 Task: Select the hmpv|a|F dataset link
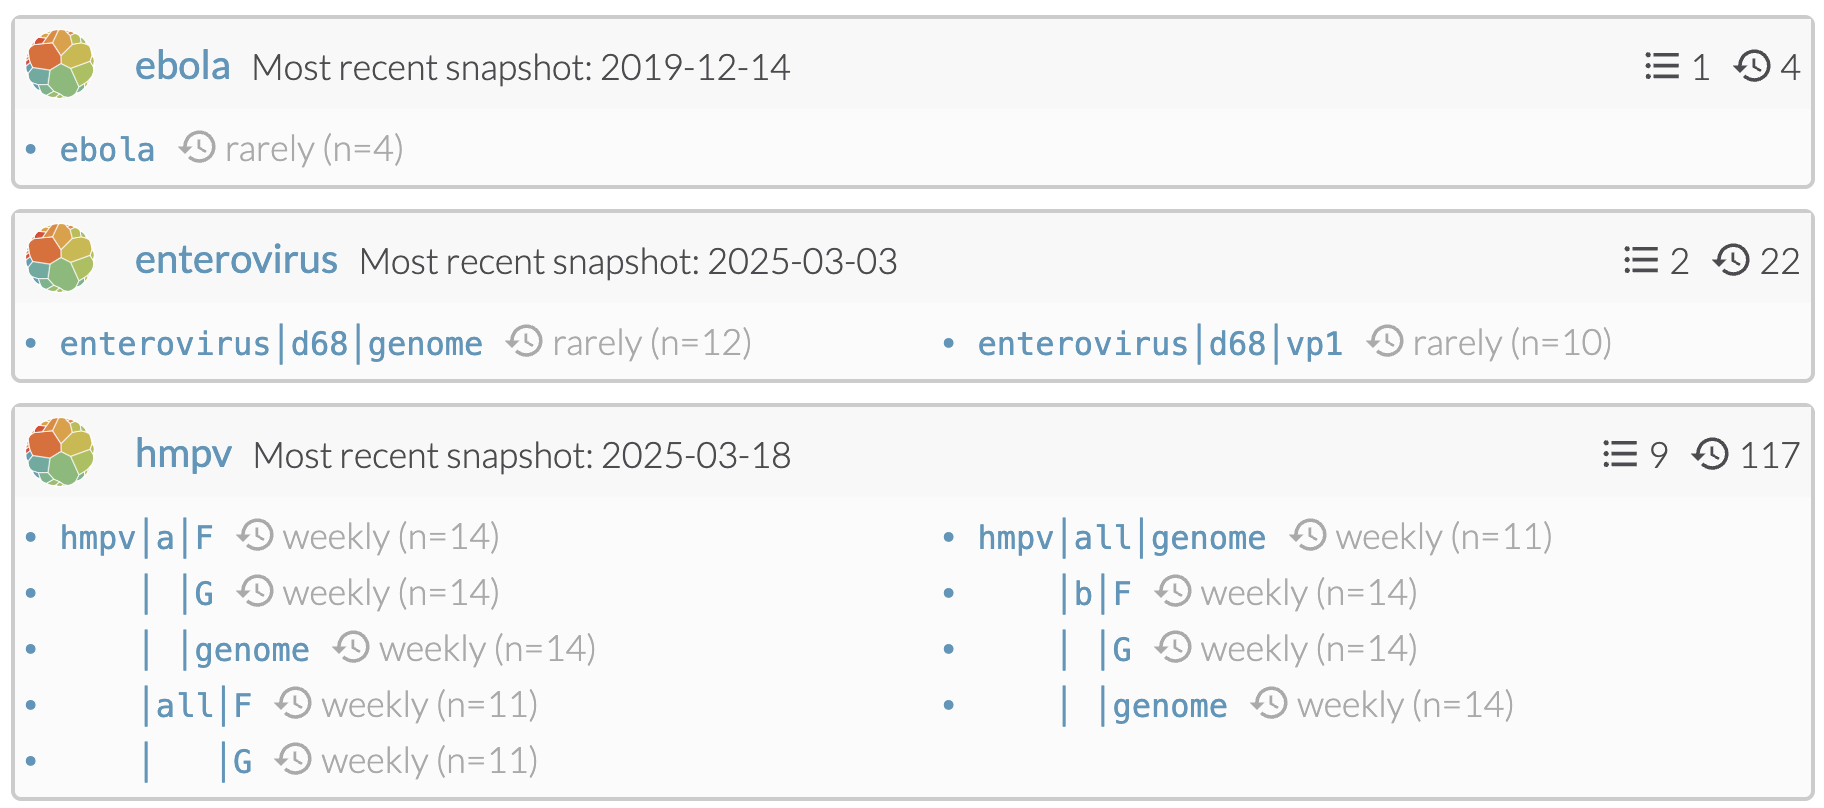[136, 538]
